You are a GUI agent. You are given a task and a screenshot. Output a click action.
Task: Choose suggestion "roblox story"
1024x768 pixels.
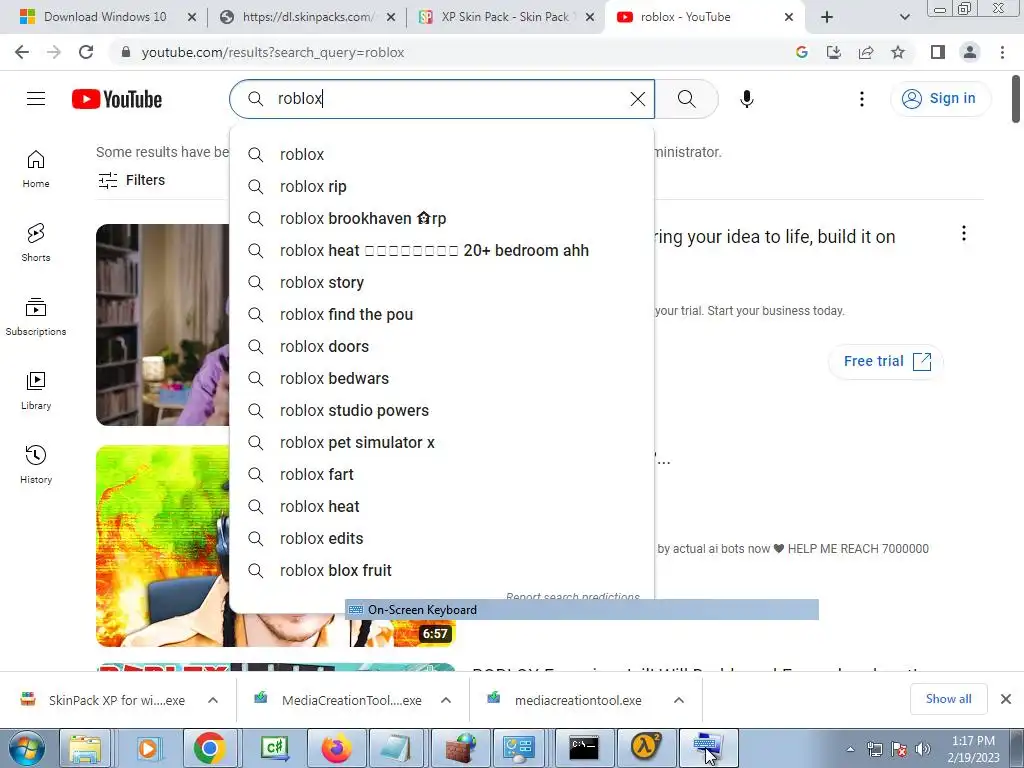point(441,283)
